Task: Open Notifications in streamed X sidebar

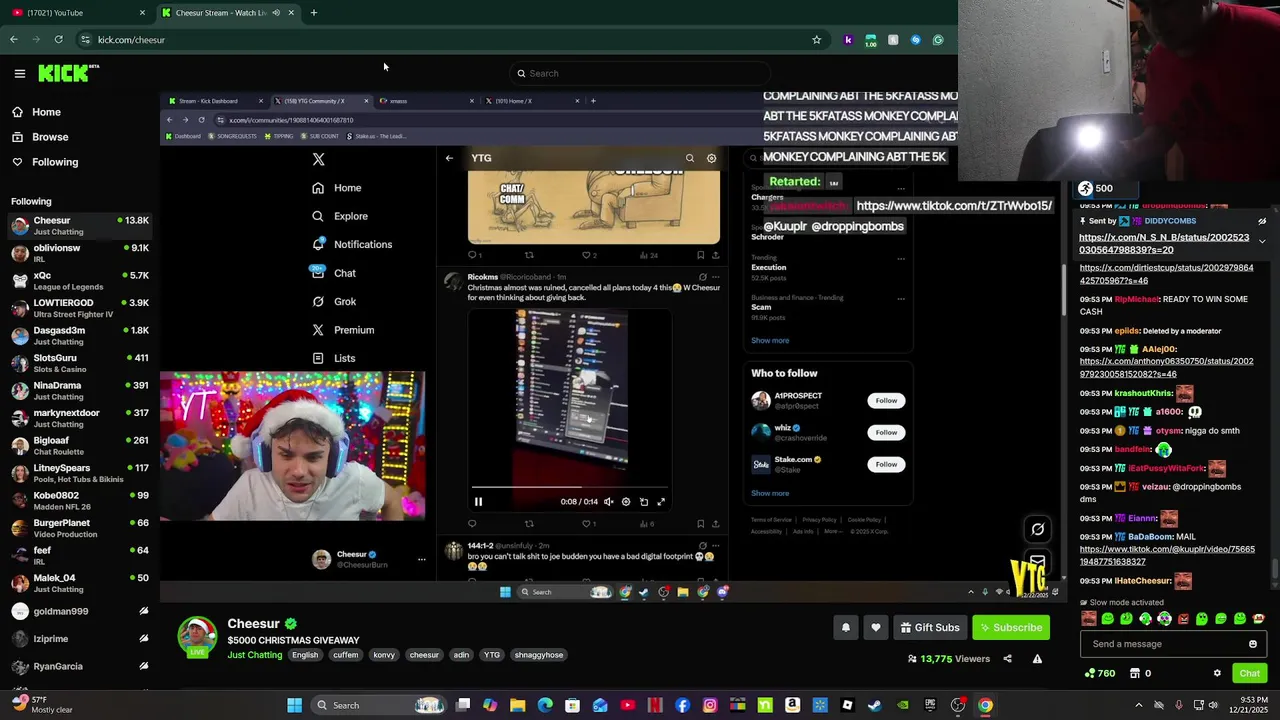Action: click(352, 244)
